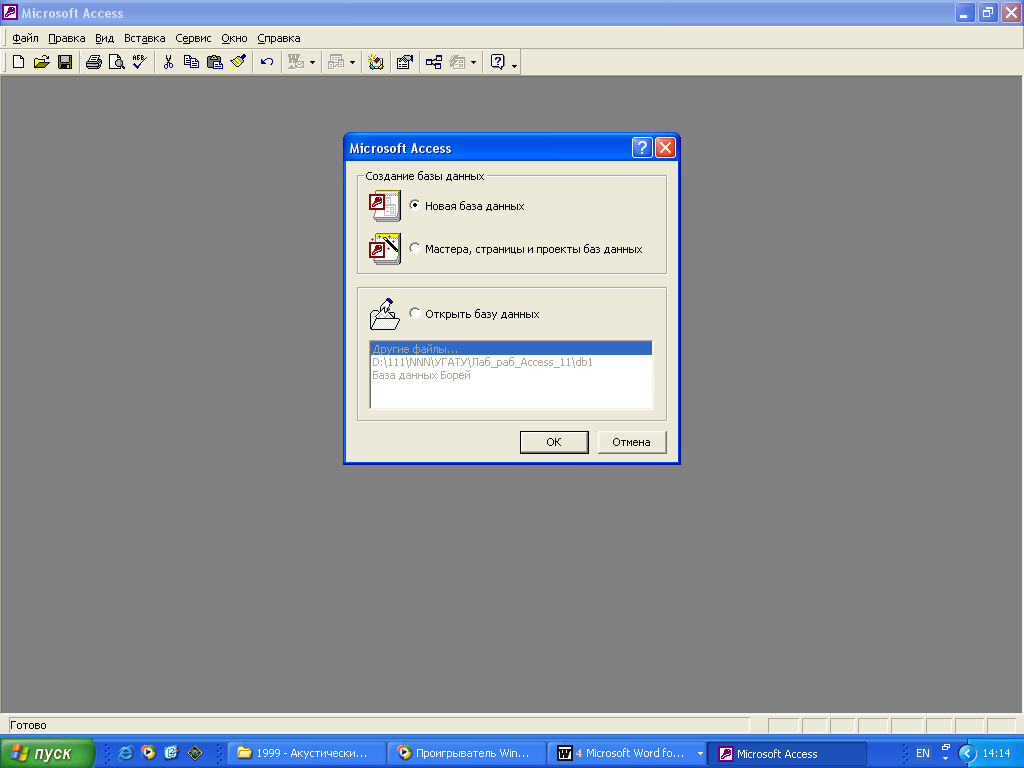1024x768 pixels.
Task: Open the Правка menu
Action: click(x=67, y=38)
